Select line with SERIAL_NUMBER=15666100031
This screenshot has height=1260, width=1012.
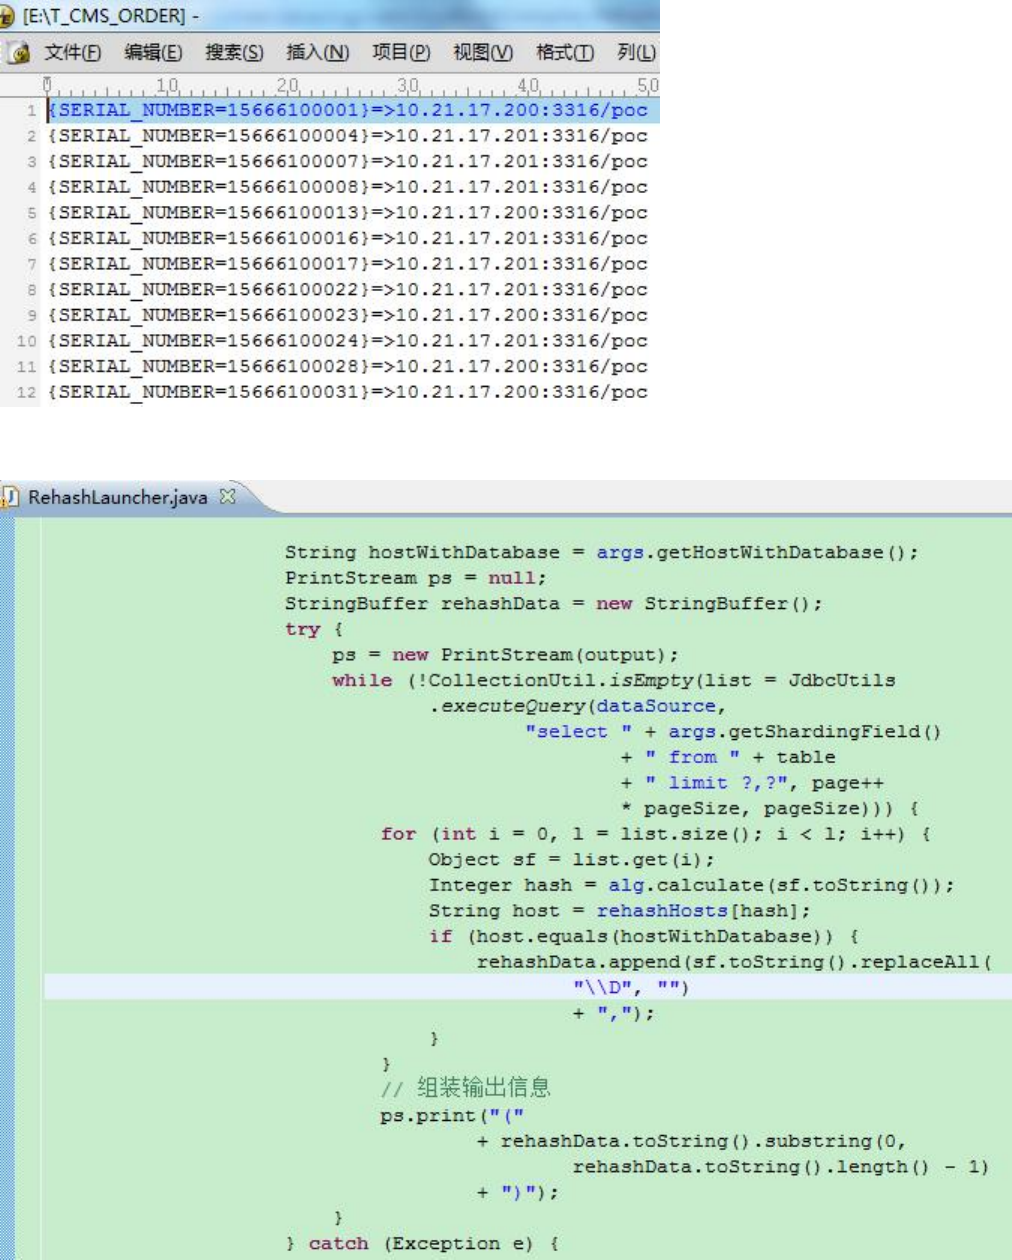click(x=348, y=392)
